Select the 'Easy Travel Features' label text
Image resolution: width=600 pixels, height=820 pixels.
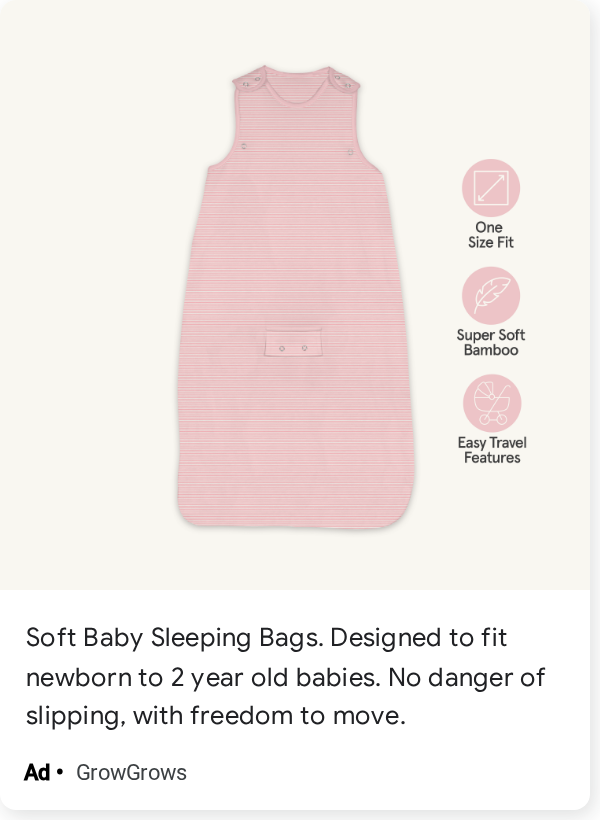[492, 450]
